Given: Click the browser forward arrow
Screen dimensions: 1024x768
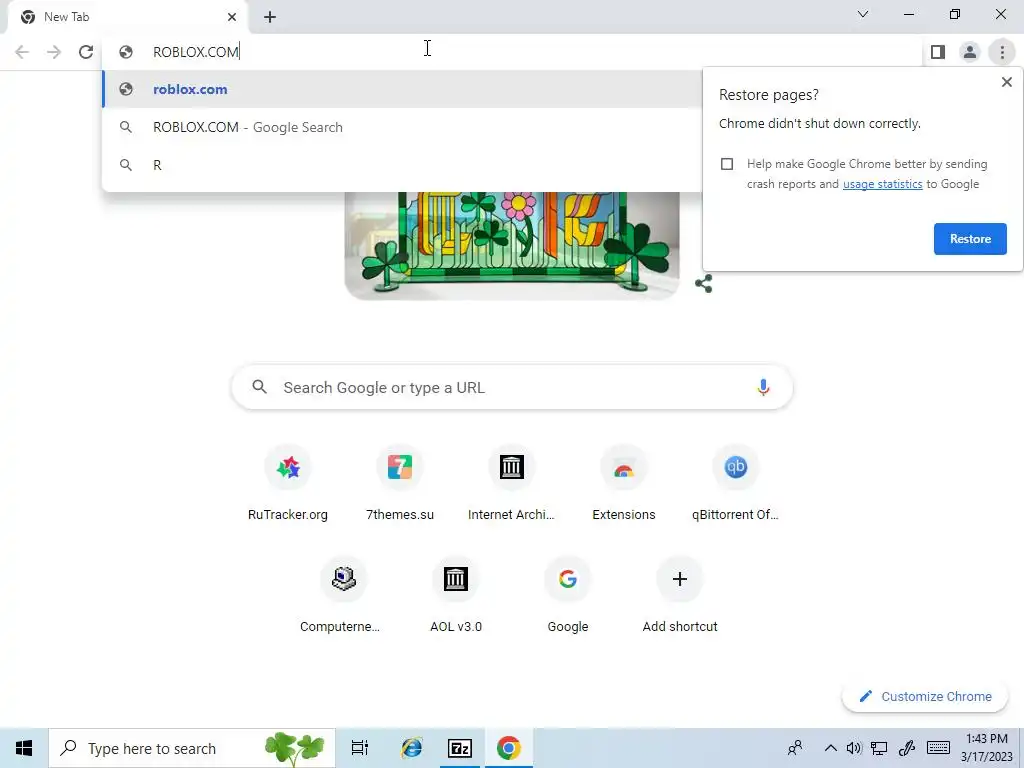Looking at the screenshot, I should click(54, 52).
